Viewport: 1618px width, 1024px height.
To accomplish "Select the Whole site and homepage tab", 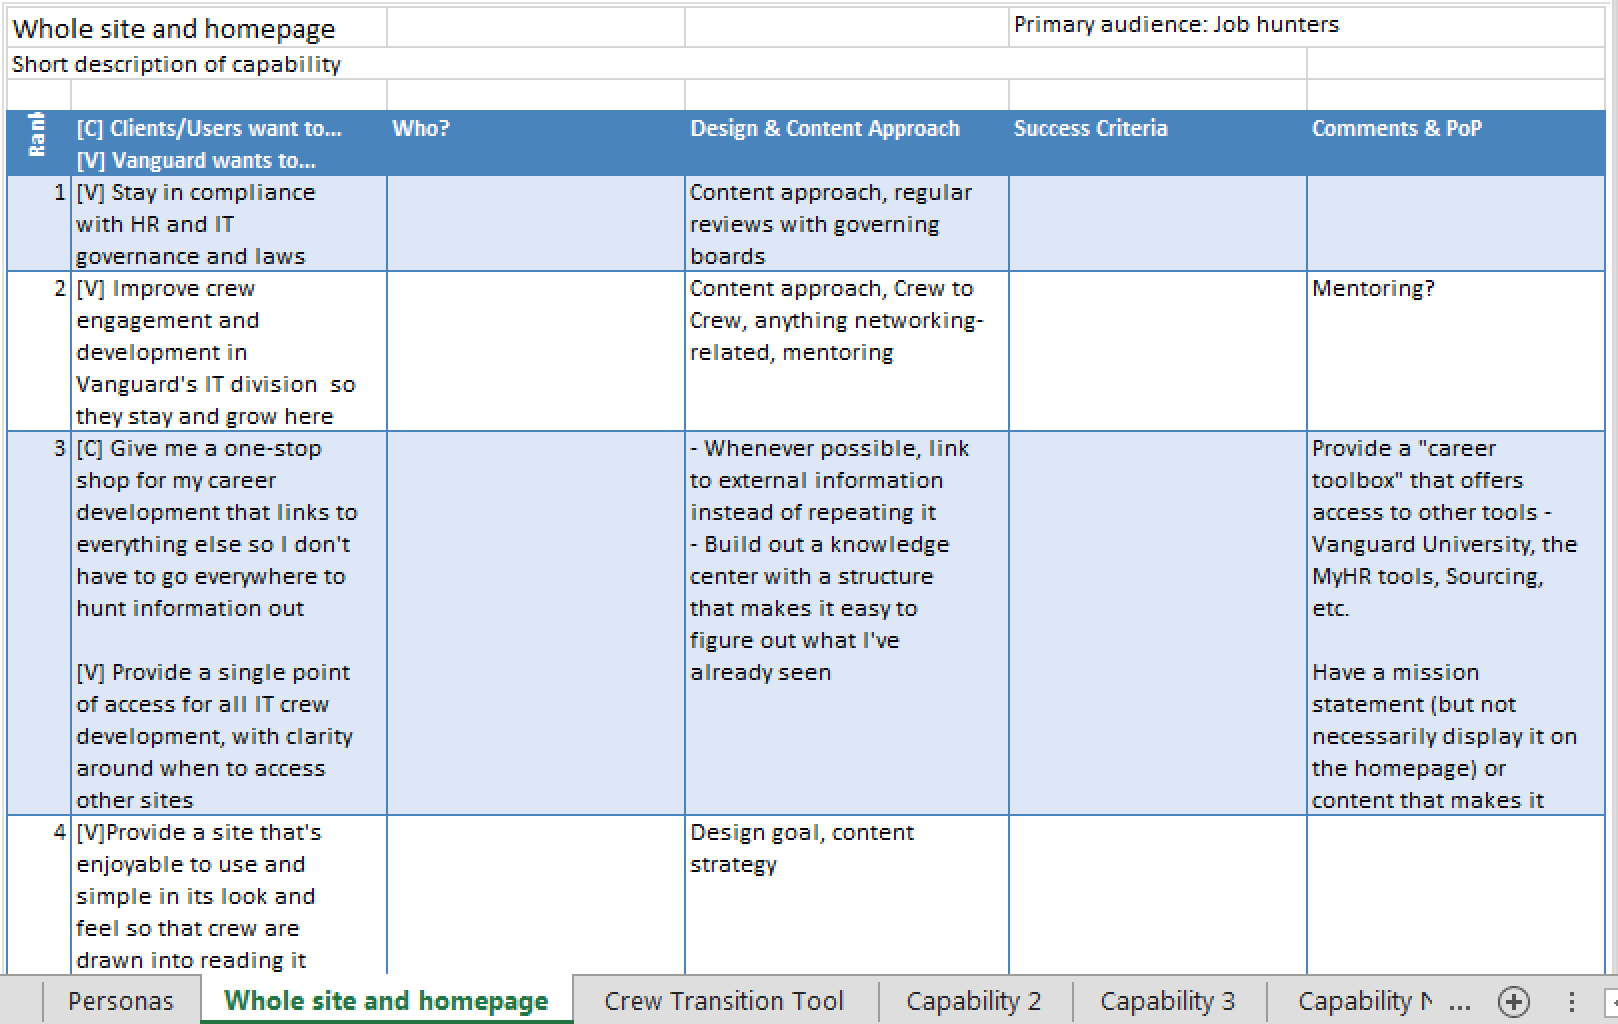I will click(x=386, y=1001).
